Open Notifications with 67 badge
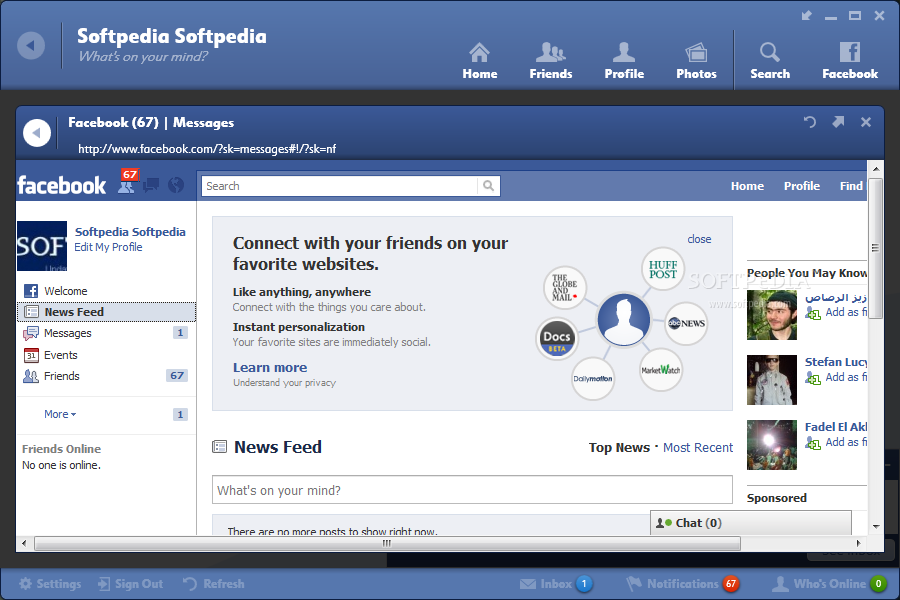Screen dimensions: 900x600 pos(682,584)
